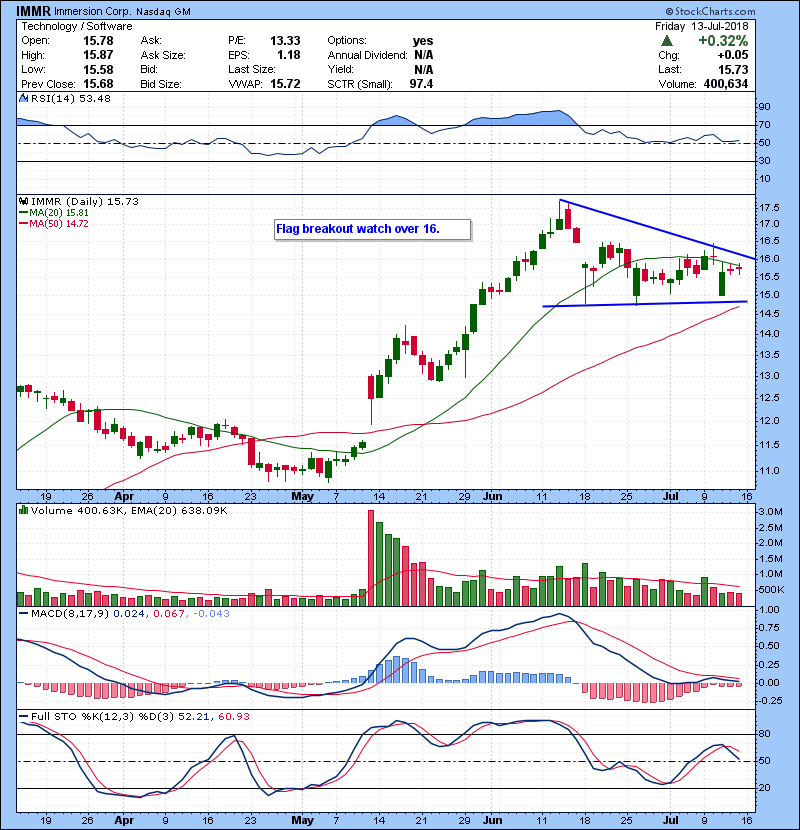Select the EPS value 1.18
This screenshot has height=830, width=800.
289,55
